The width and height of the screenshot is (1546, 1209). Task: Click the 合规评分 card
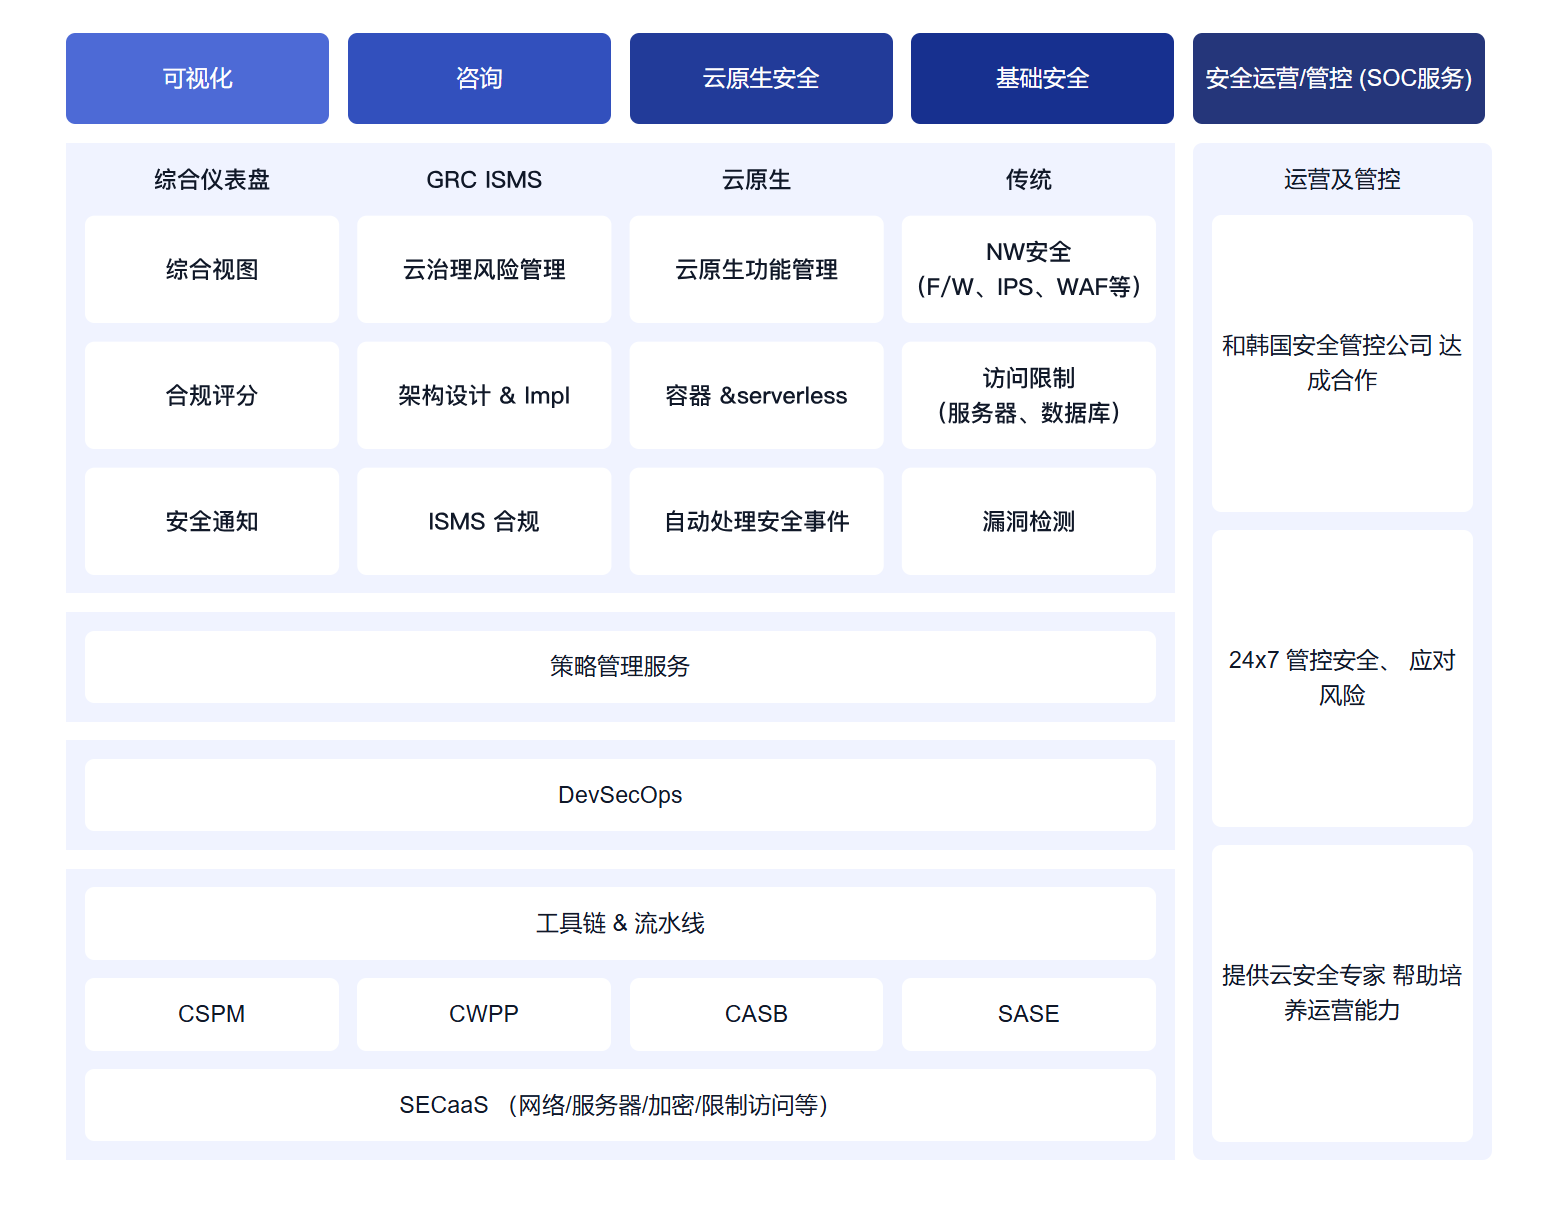coord(212,395)
